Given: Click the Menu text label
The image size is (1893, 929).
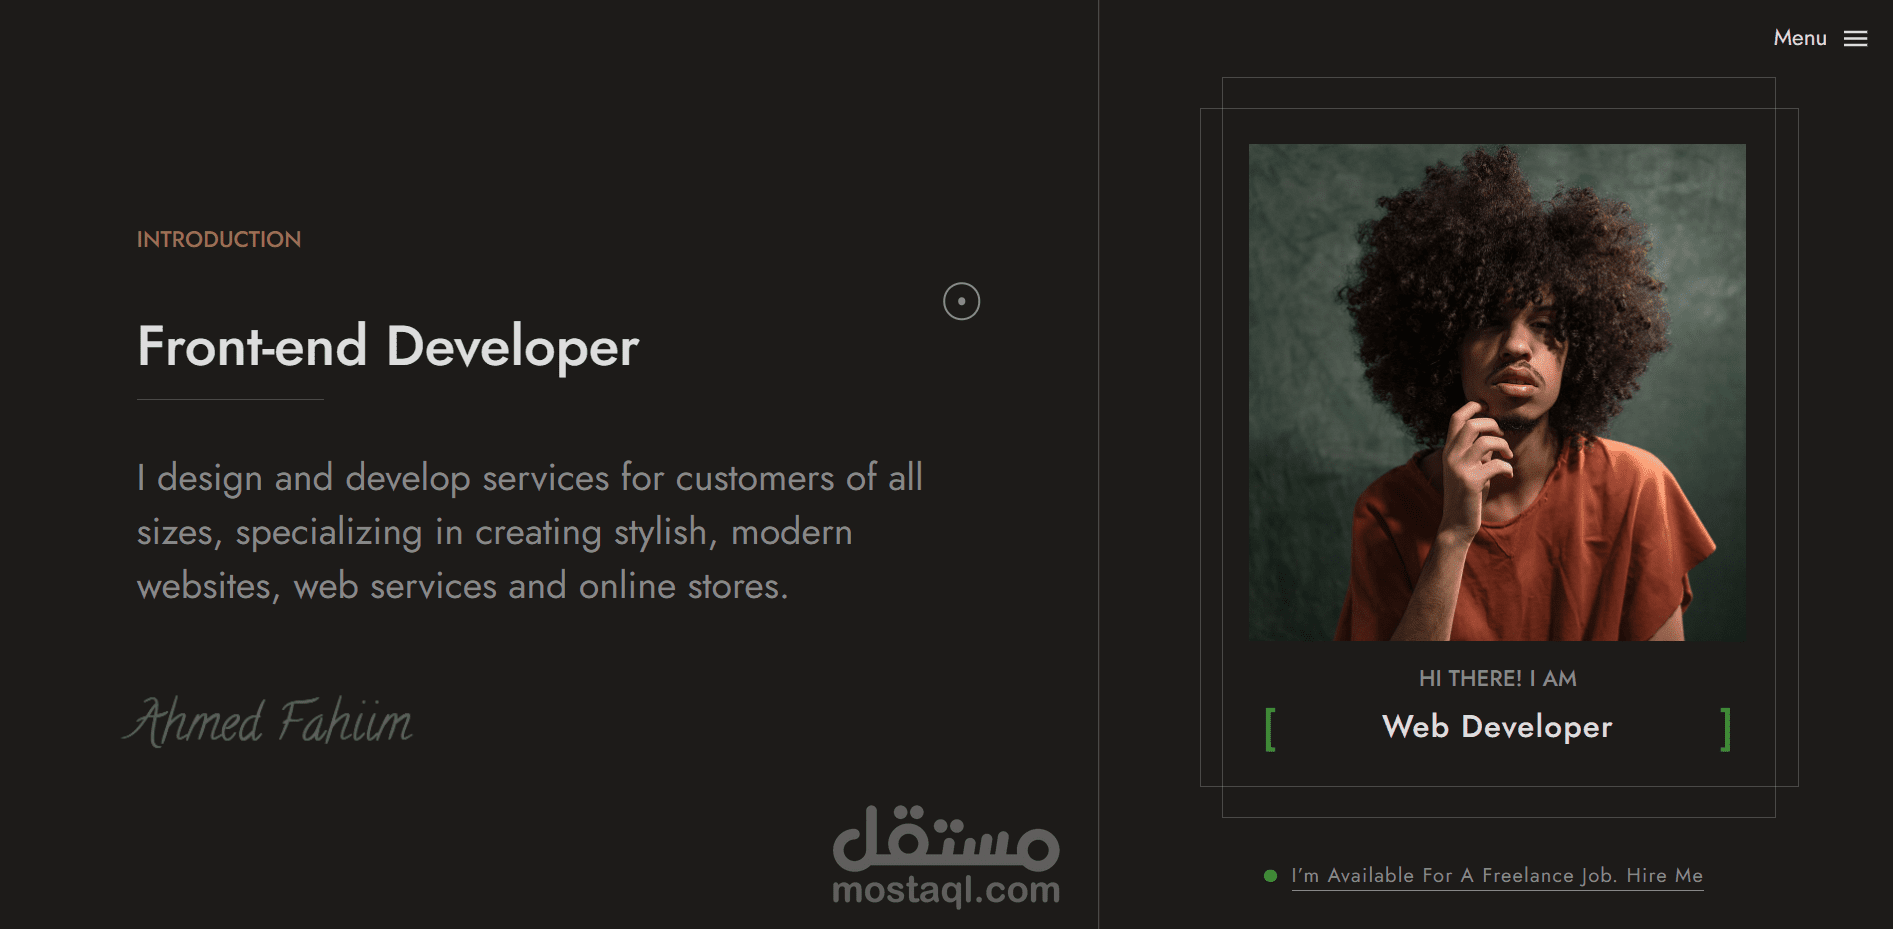Looking at the screenshot, I should 1799,38.
